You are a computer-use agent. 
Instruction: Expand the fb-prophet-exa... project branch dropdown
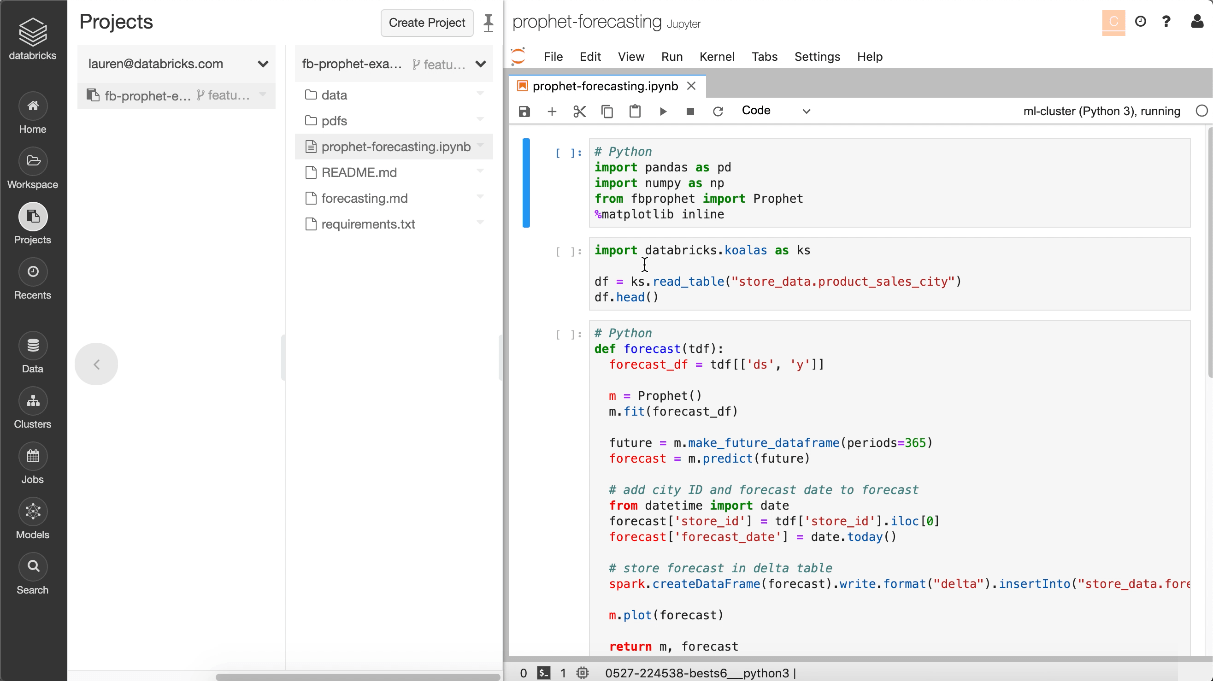[481, 64]
